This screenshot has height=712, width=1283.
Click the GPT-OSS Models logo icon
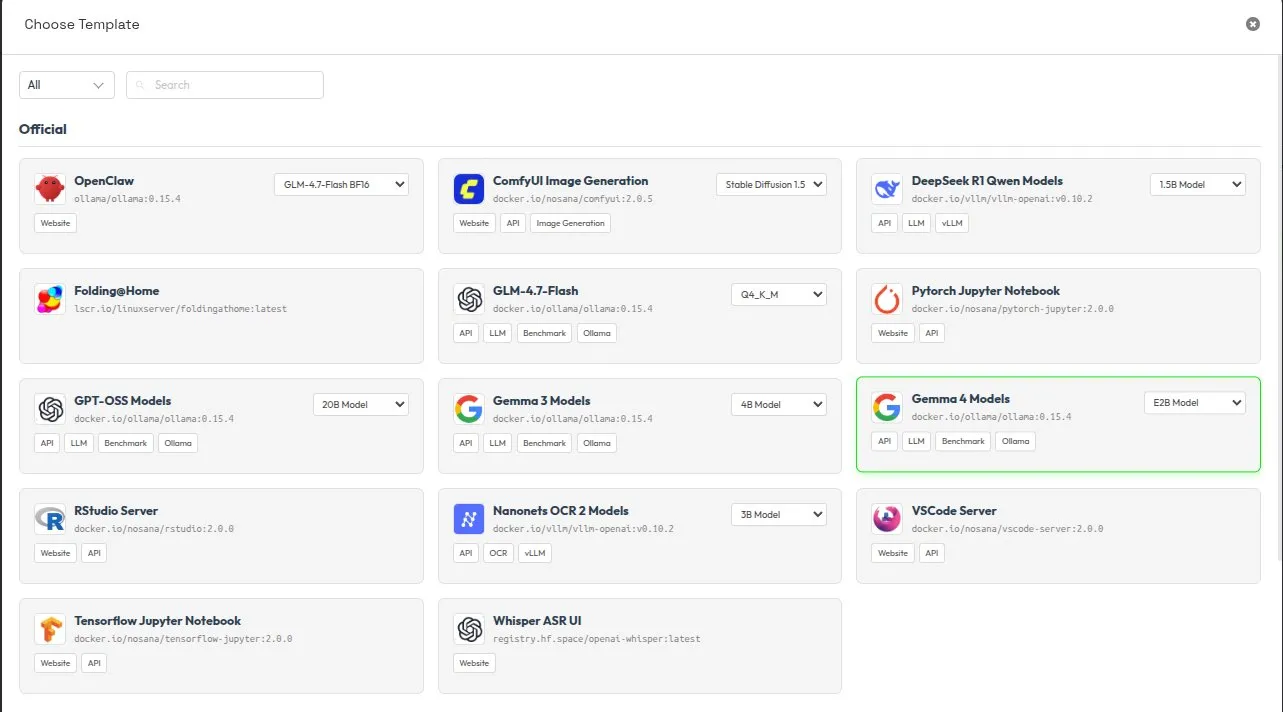[x=50, y=409]
